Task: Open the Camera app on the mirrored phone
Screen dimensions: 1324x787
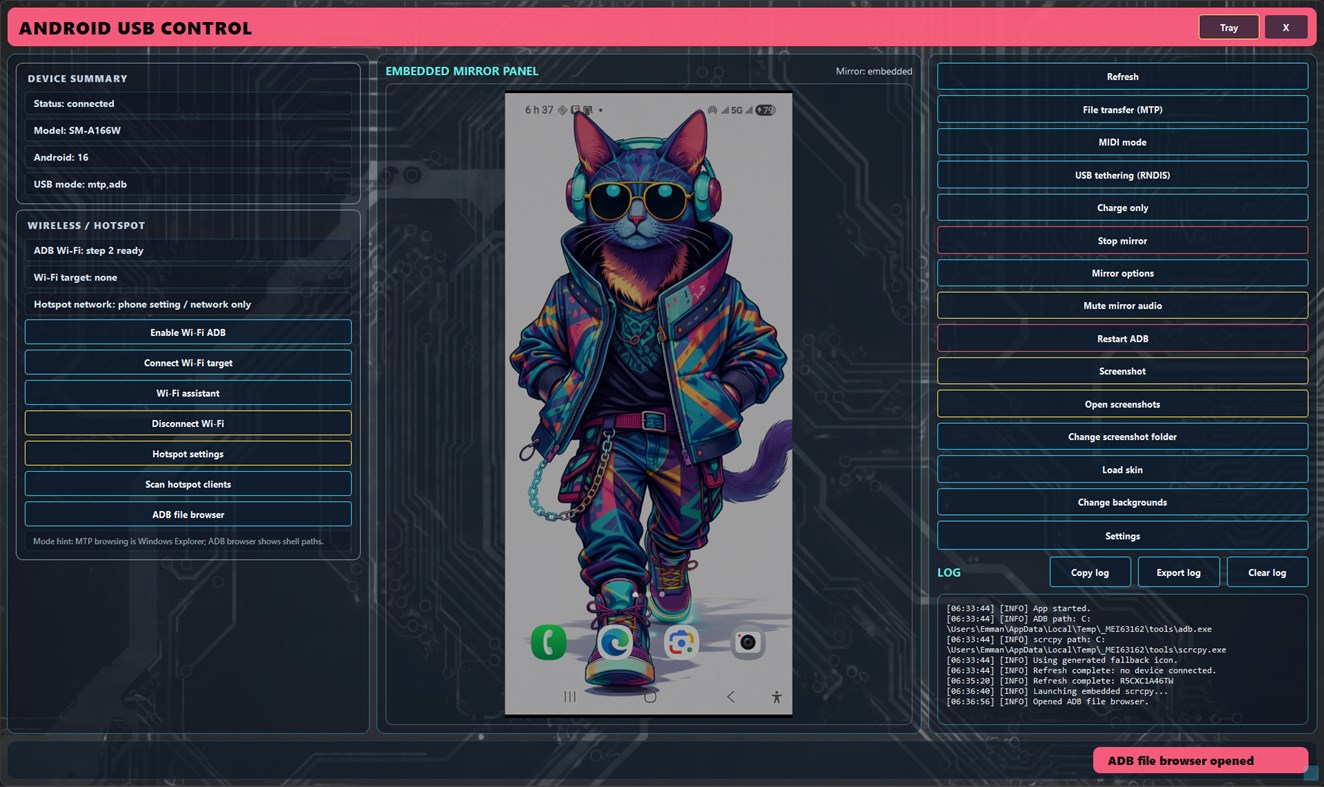Action: click(x=748, y=642)
